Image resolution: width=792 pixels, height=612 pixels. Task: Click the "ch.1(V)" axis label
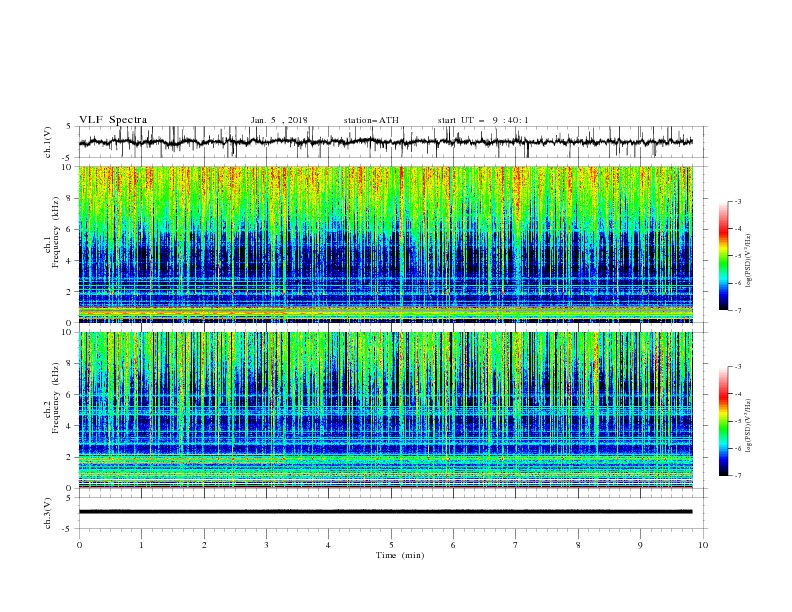click(48, 142)
